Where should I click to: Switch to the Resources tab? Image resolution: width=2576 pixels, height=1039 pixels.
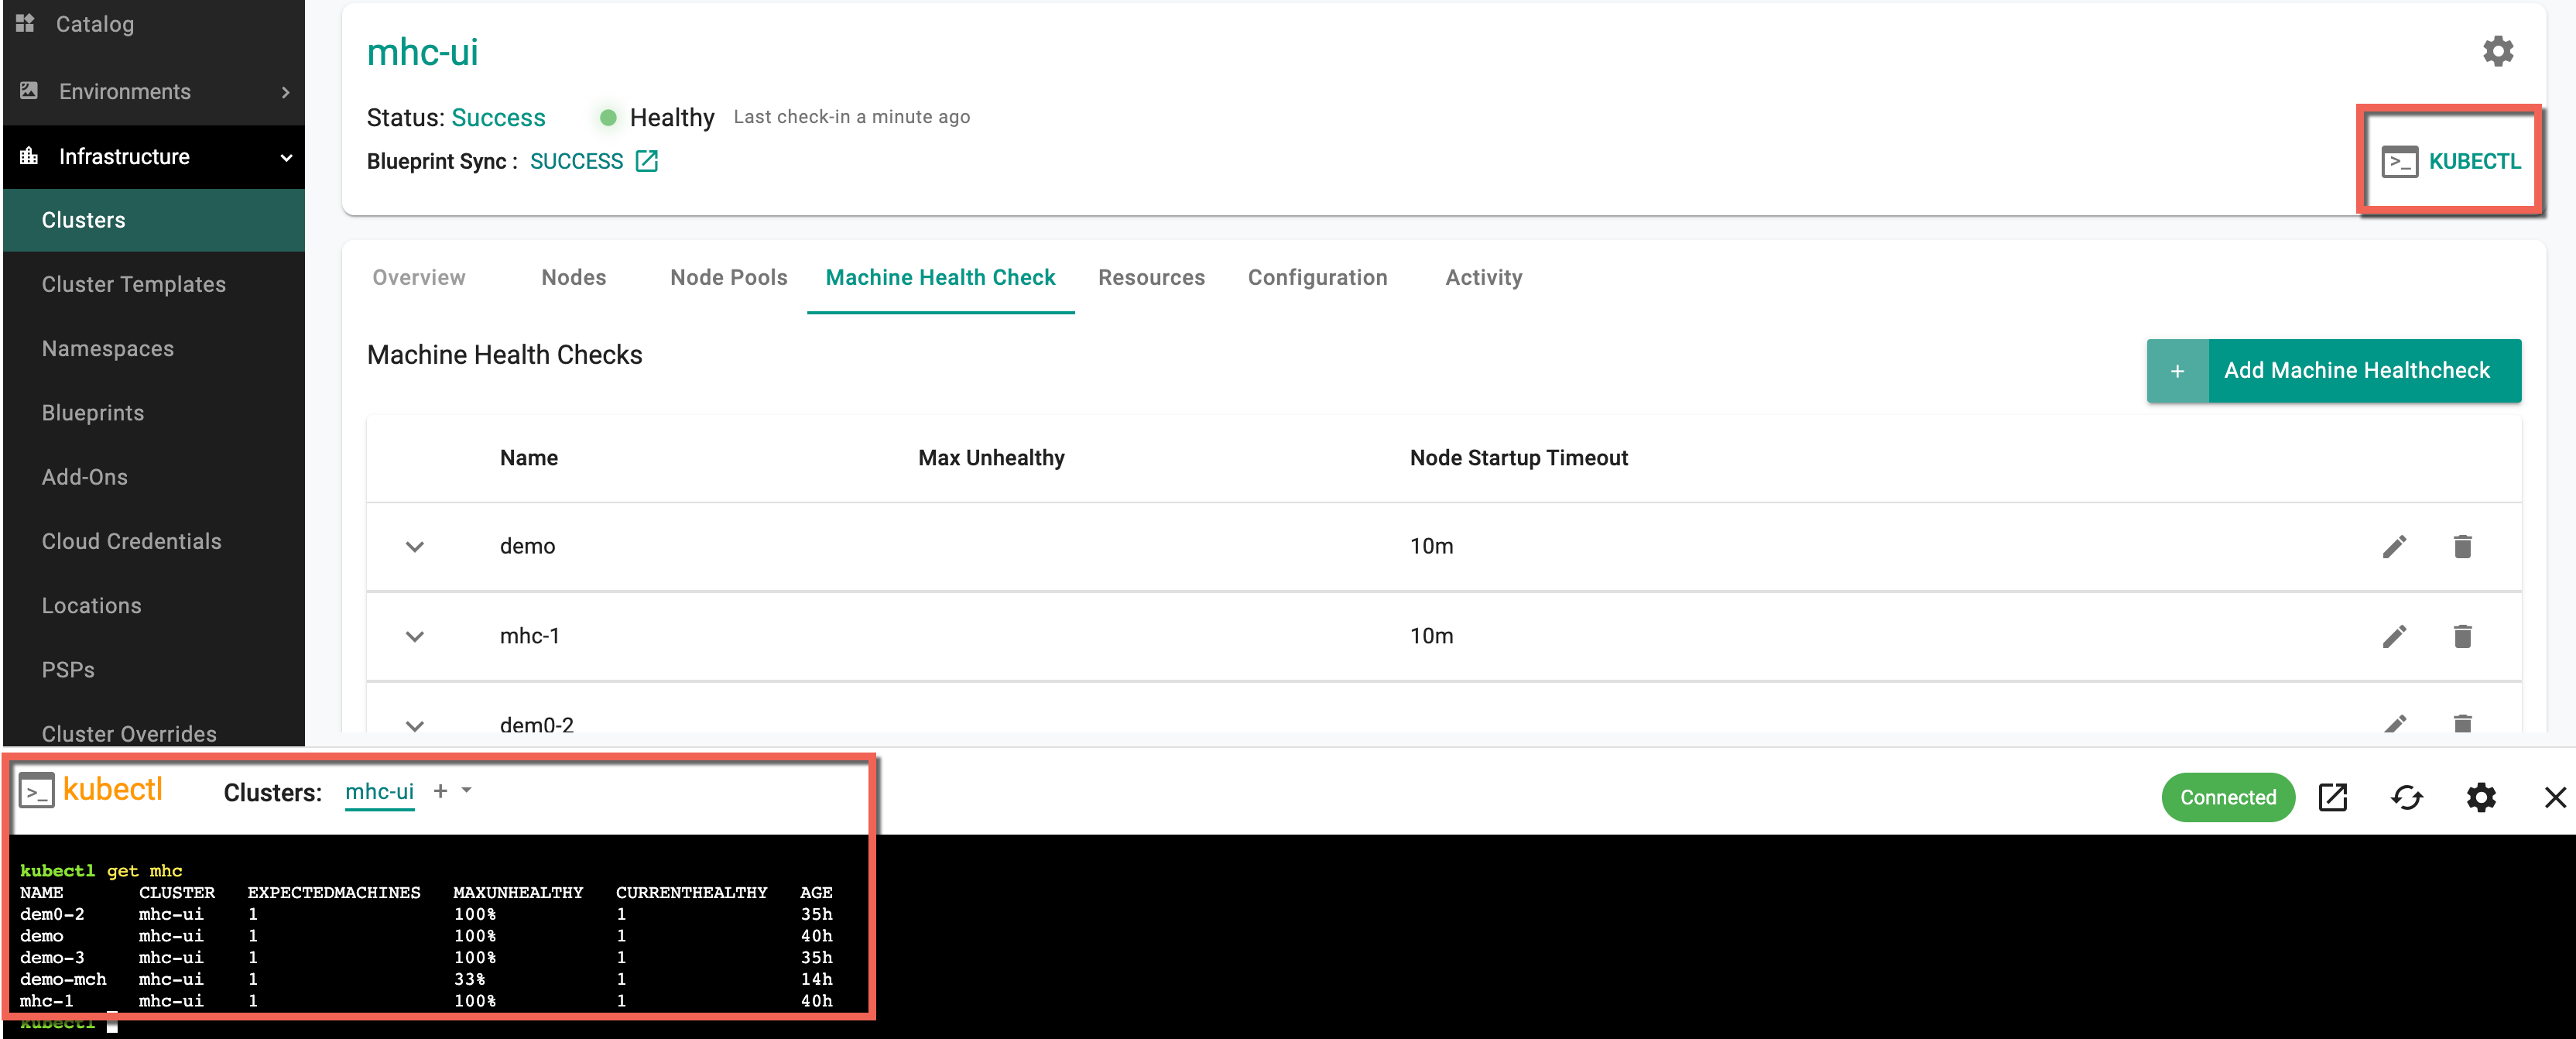1151,278
